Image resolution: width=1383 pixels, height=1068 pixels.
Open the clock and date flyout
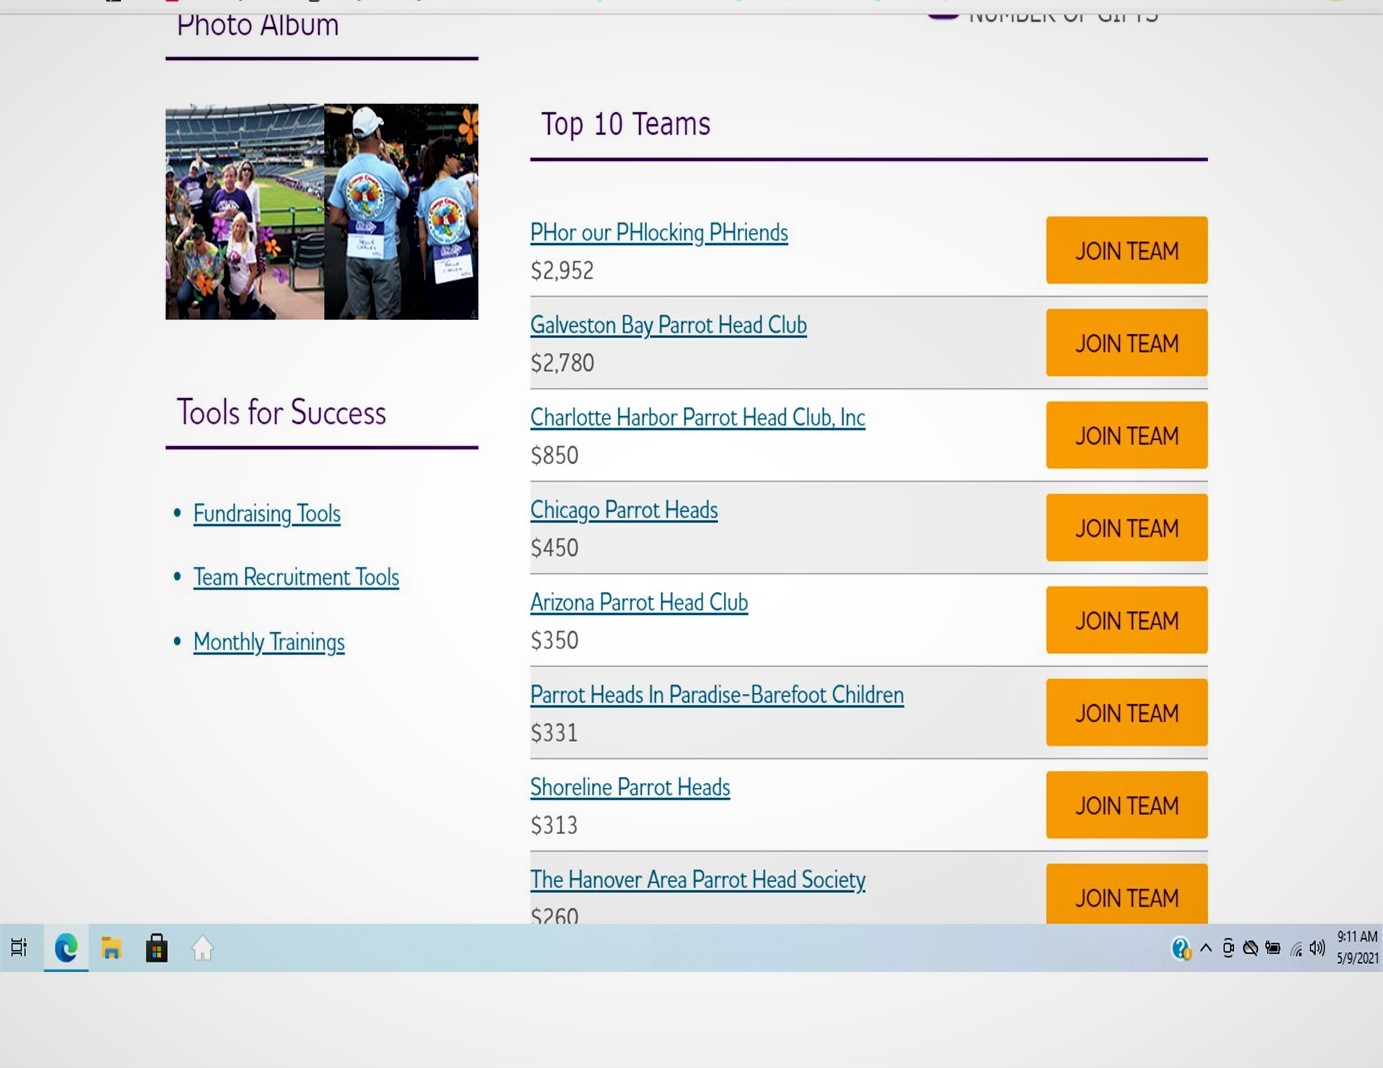point(1357,947)
